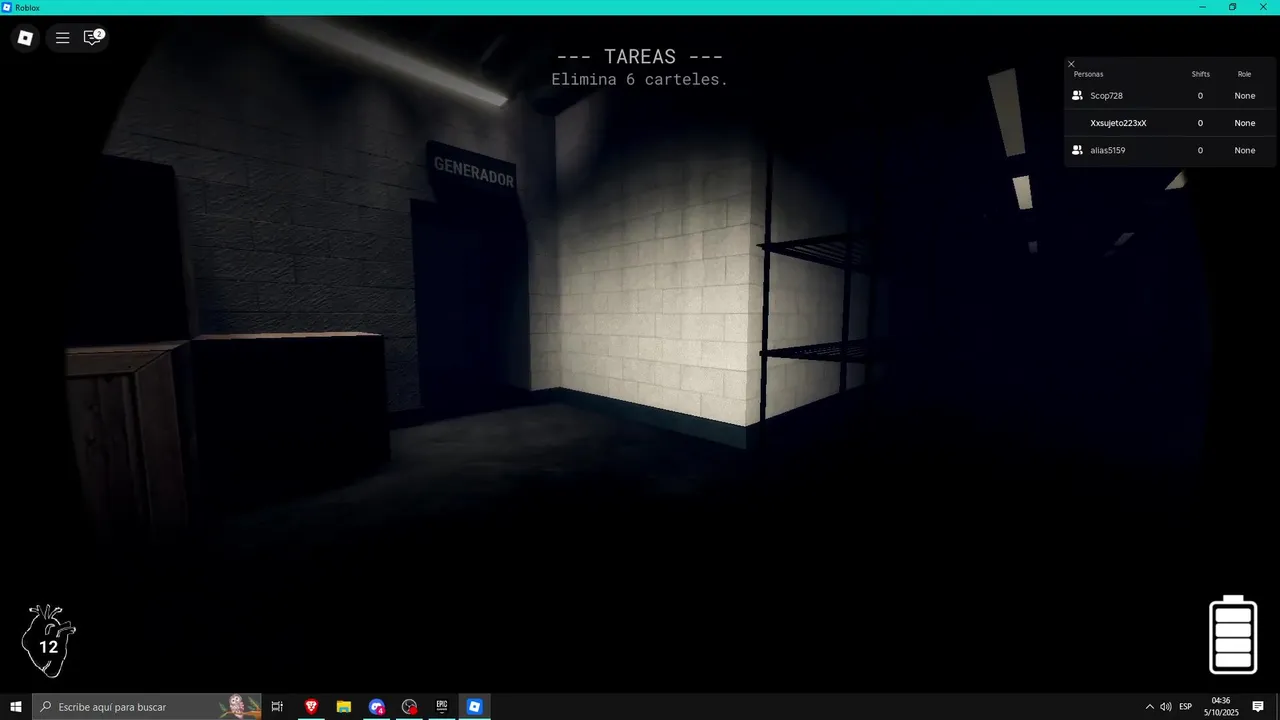1280x720 pixels.
Task: Close the player list panel
Action: [x=1071, y=64]
